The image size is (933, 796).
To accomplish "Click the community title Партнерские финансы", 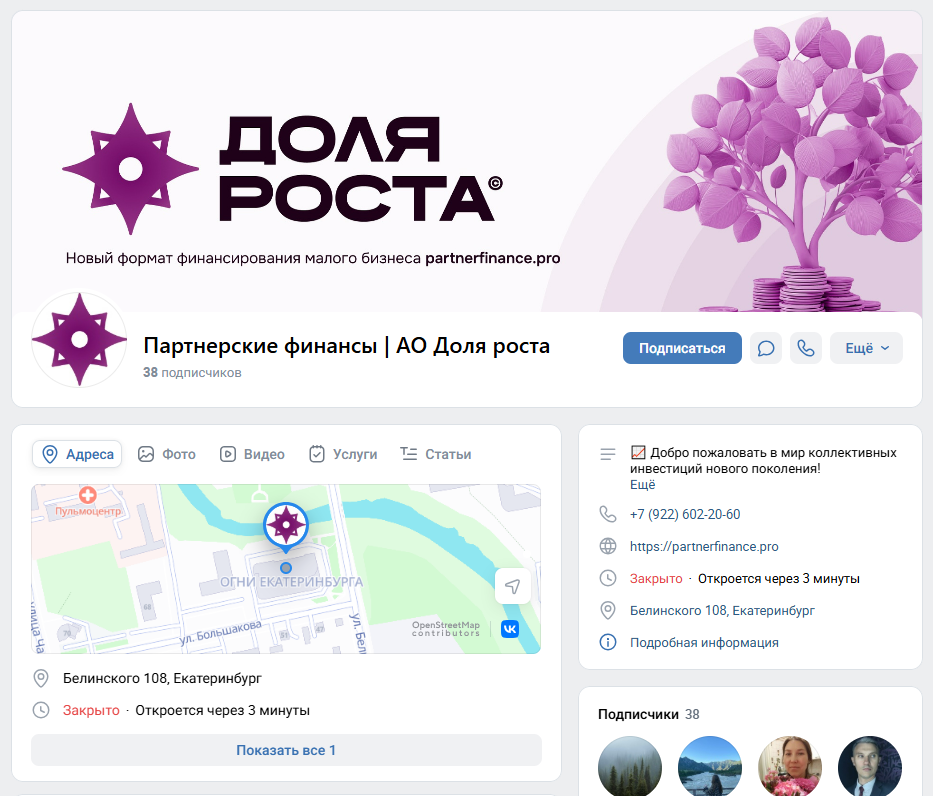I will pyautogui.click(x=346, y=346).
